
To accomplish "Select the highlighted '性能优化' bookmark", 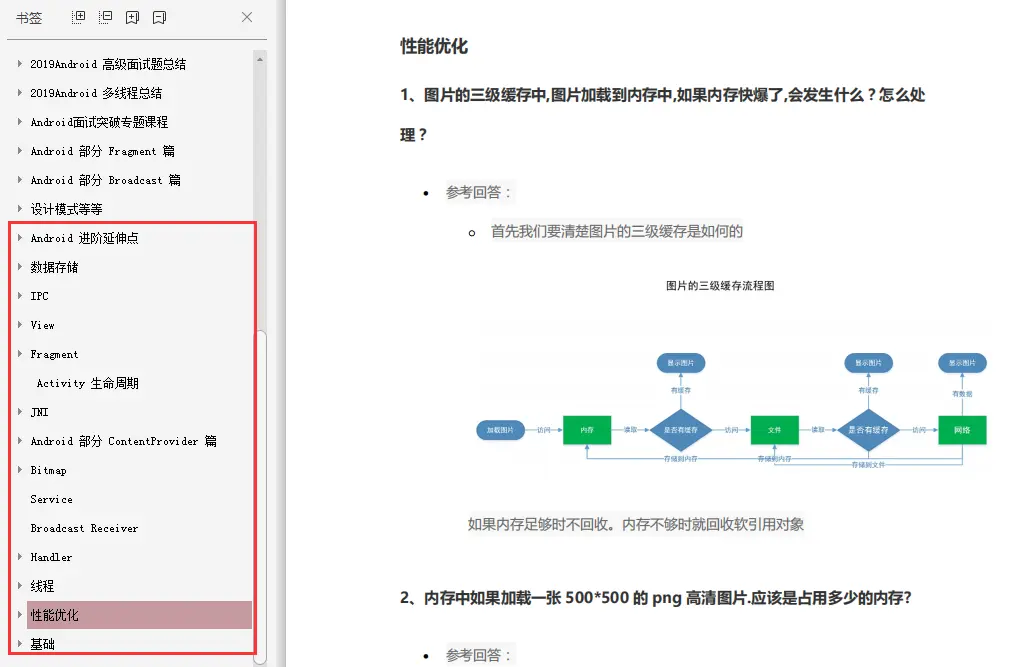I will click(x=53, y=615).
